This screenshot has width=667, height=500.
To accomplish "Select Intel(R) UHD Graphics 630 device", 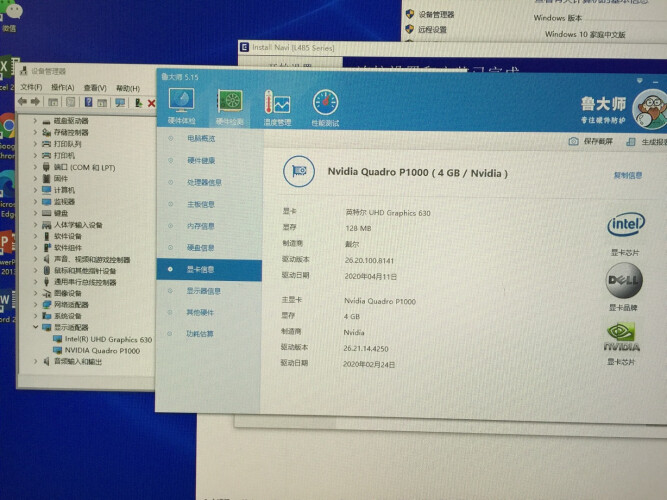I will [x=108, y=339].
